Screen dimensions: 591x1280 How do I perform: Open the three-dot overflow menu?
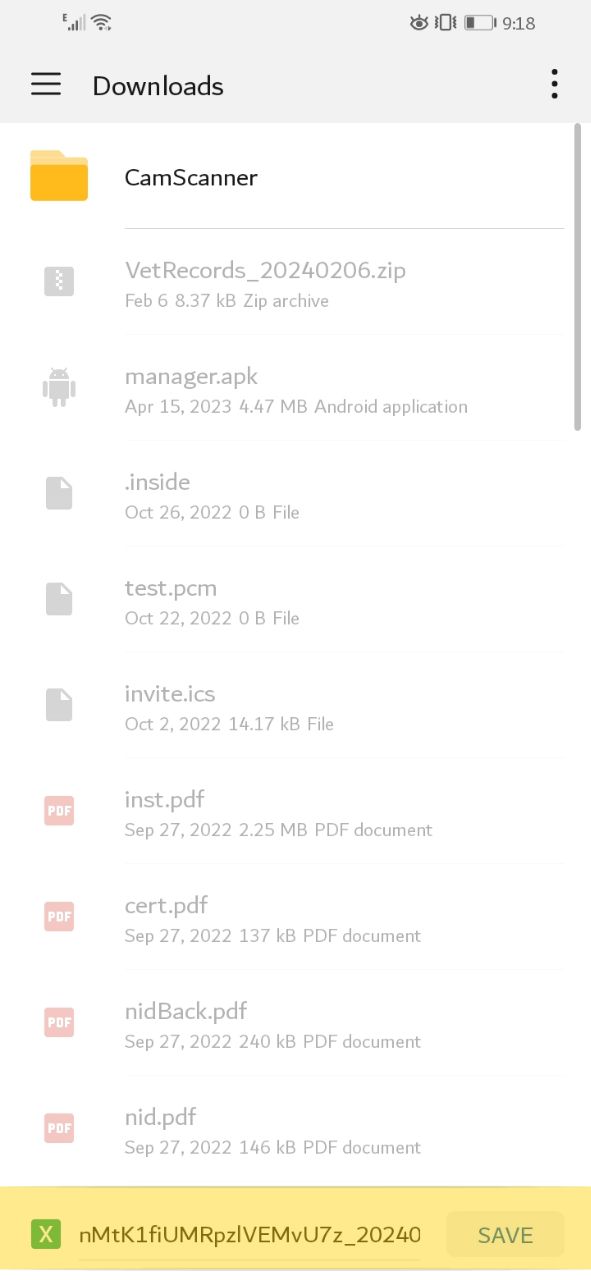pos(554,85)
